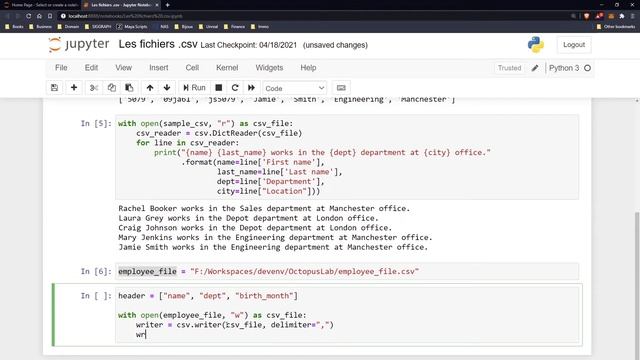The height and width of the screenshot is (360, 640).
Task: Click the In [5]: prompt label
Action: [x=96, y=123]
